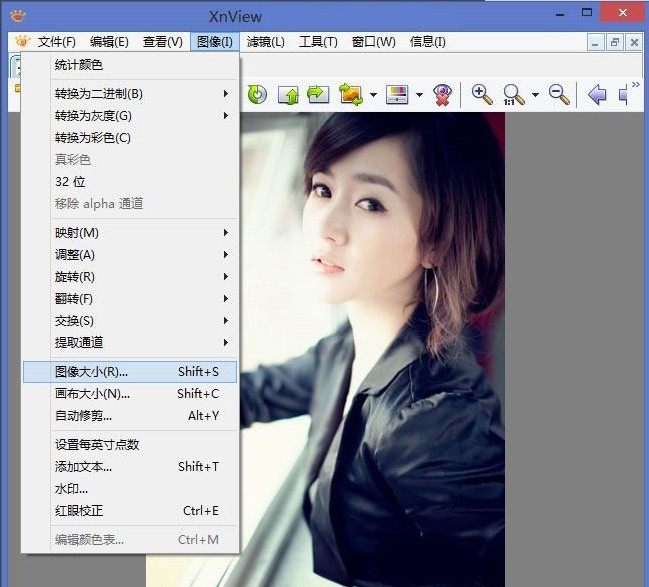649x587 pixels.
Task: Open the 编辑(E) menu
Action: (109, 42)
